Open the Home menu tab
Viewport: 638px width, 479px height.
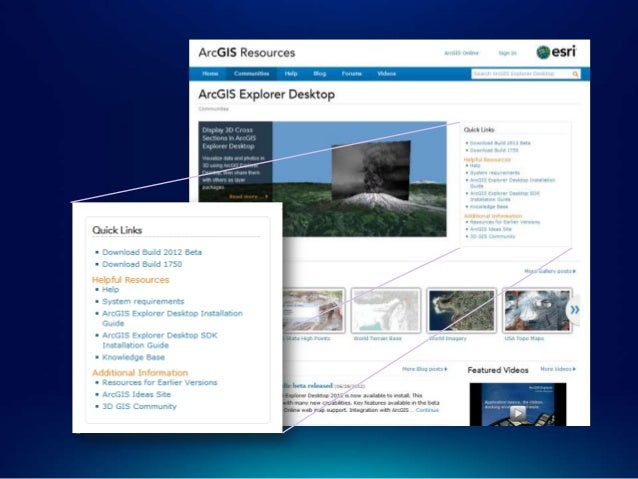(x=210, y=74)
